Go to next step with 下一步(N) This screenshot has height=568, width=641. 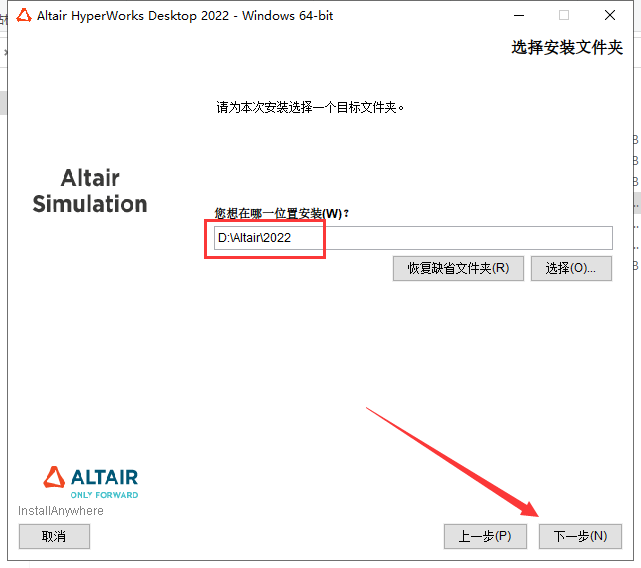[x=580, y=536]
